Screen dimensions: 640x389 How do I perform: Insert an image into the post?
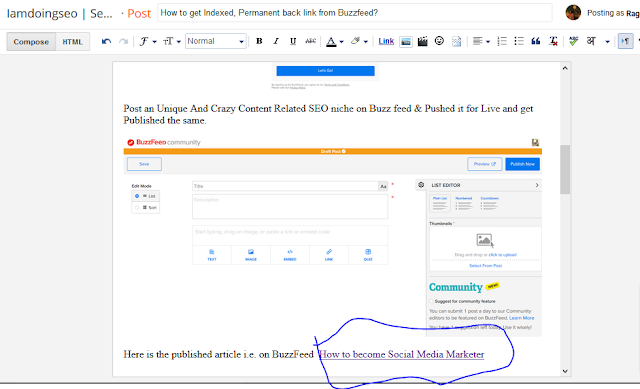tap(406, 41)
